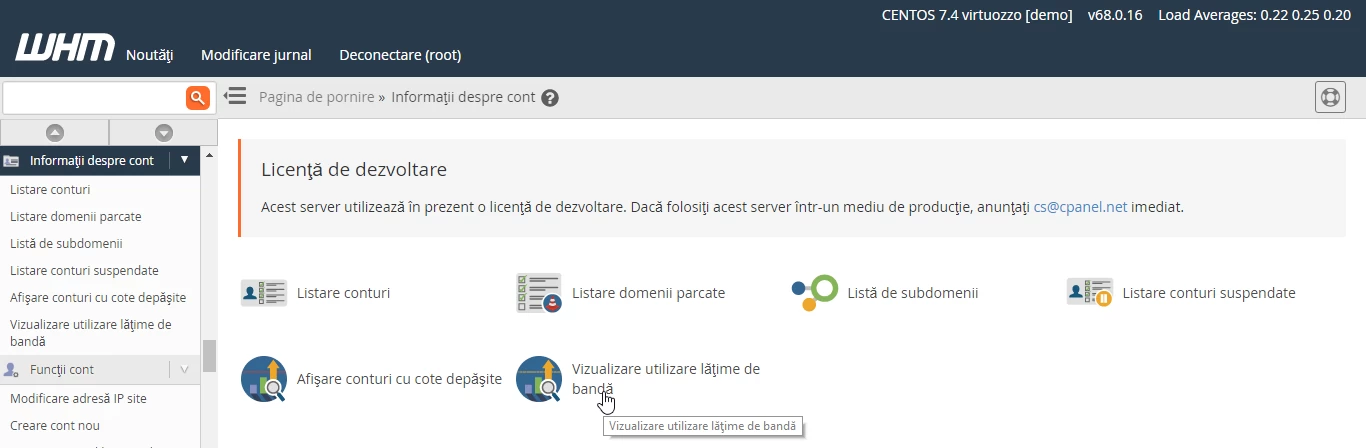Click the Licenţă de dezvoltare heading
1366x448 pixels.
coord(354,170)
